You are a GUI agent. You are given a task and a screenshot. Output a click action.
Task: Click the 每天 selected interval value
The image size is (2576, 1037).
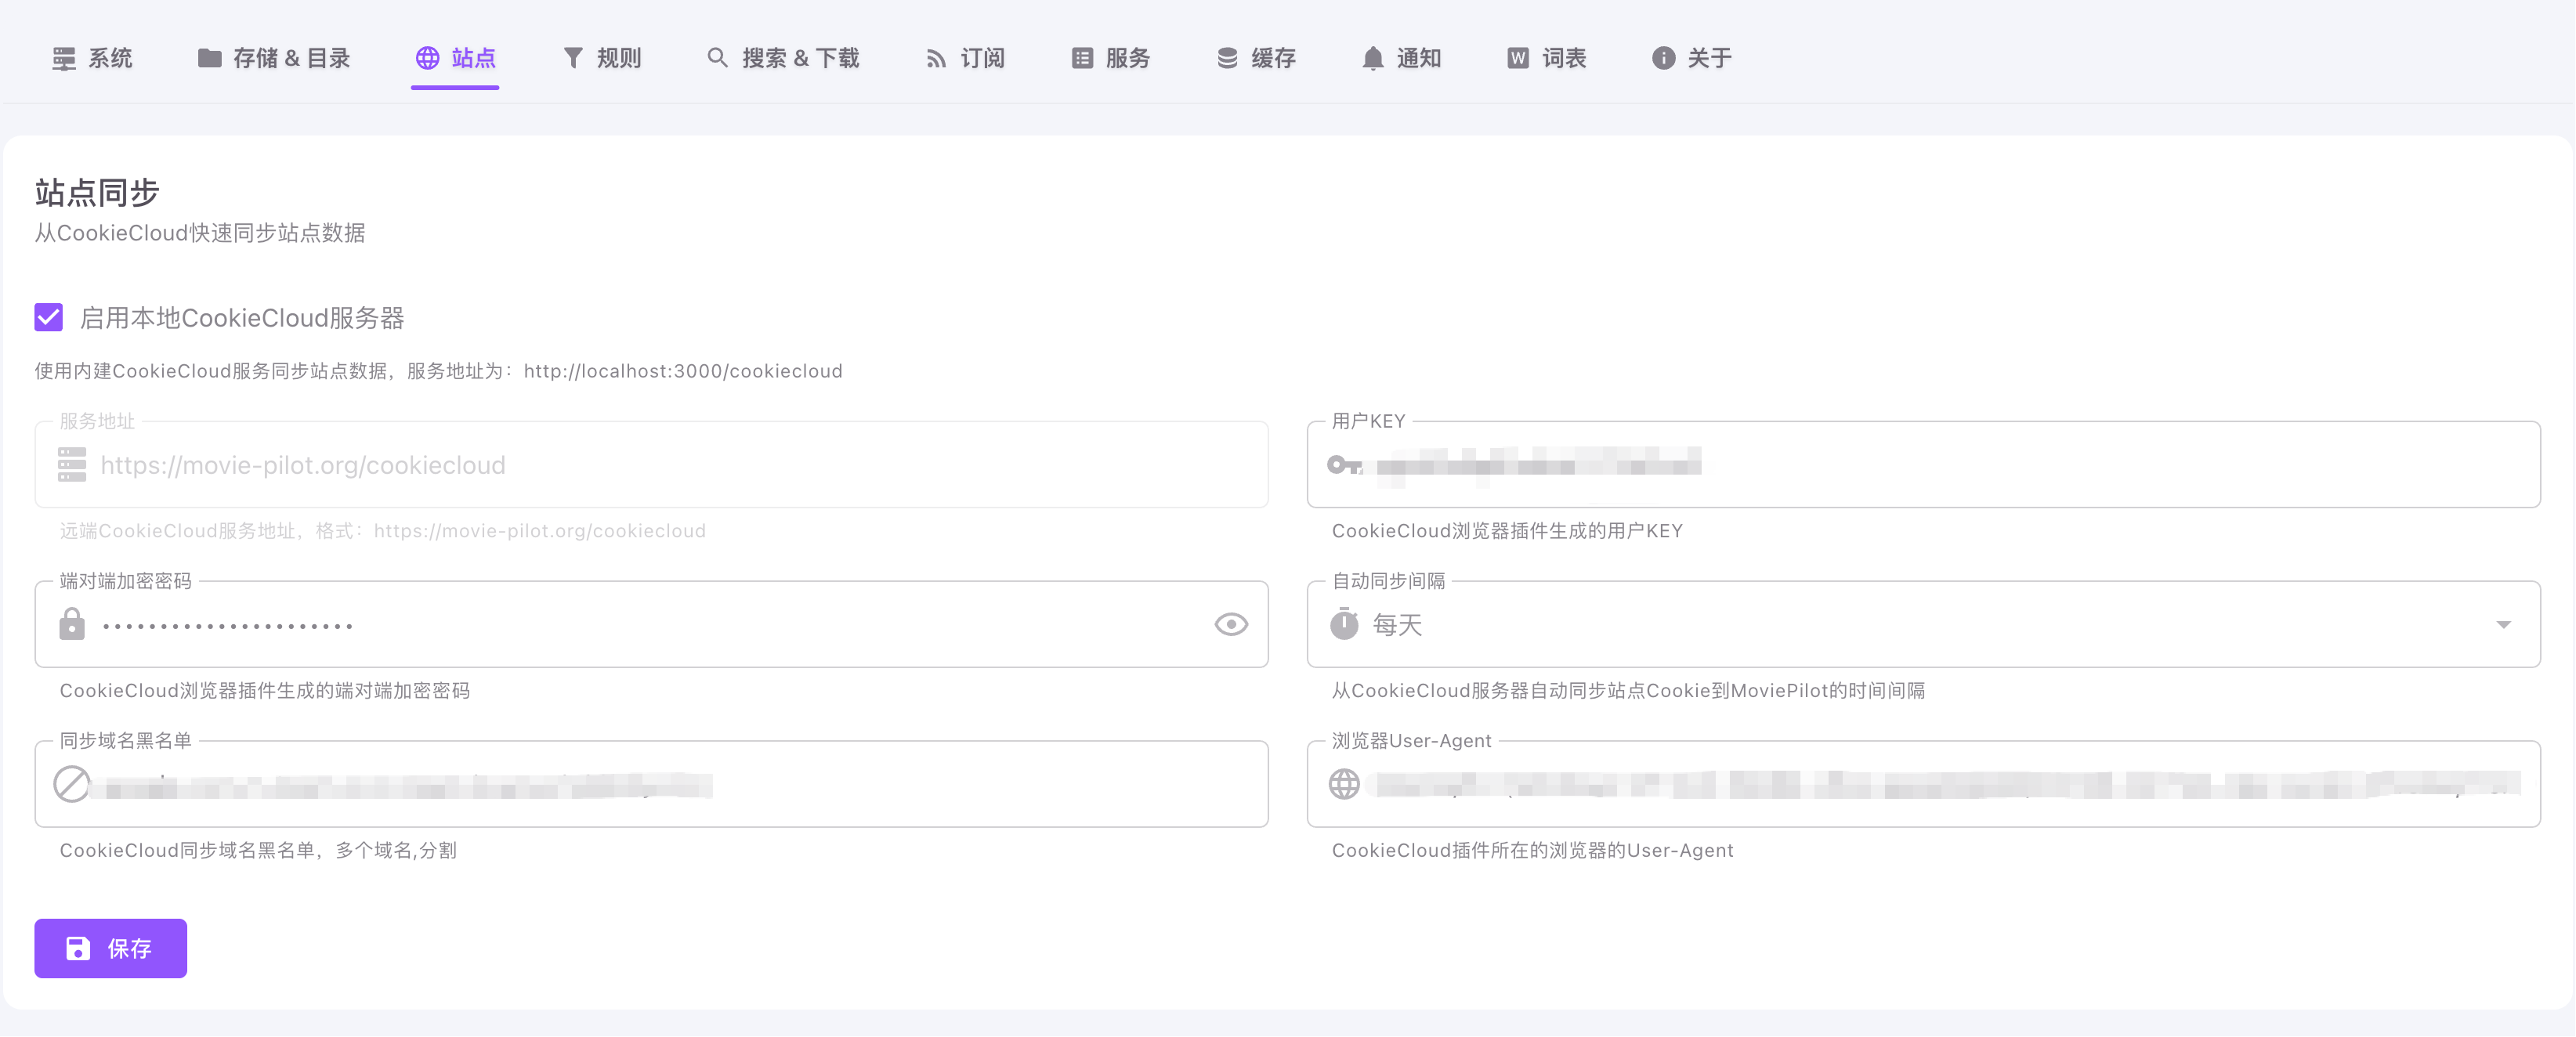[1397, 625]
